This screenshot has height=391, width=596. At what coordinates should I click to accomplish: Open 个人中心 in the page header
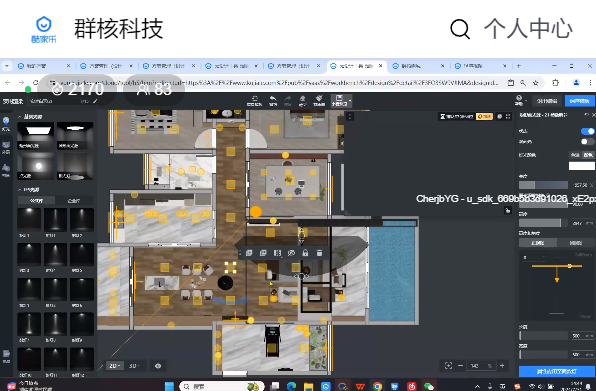(528, 29)
